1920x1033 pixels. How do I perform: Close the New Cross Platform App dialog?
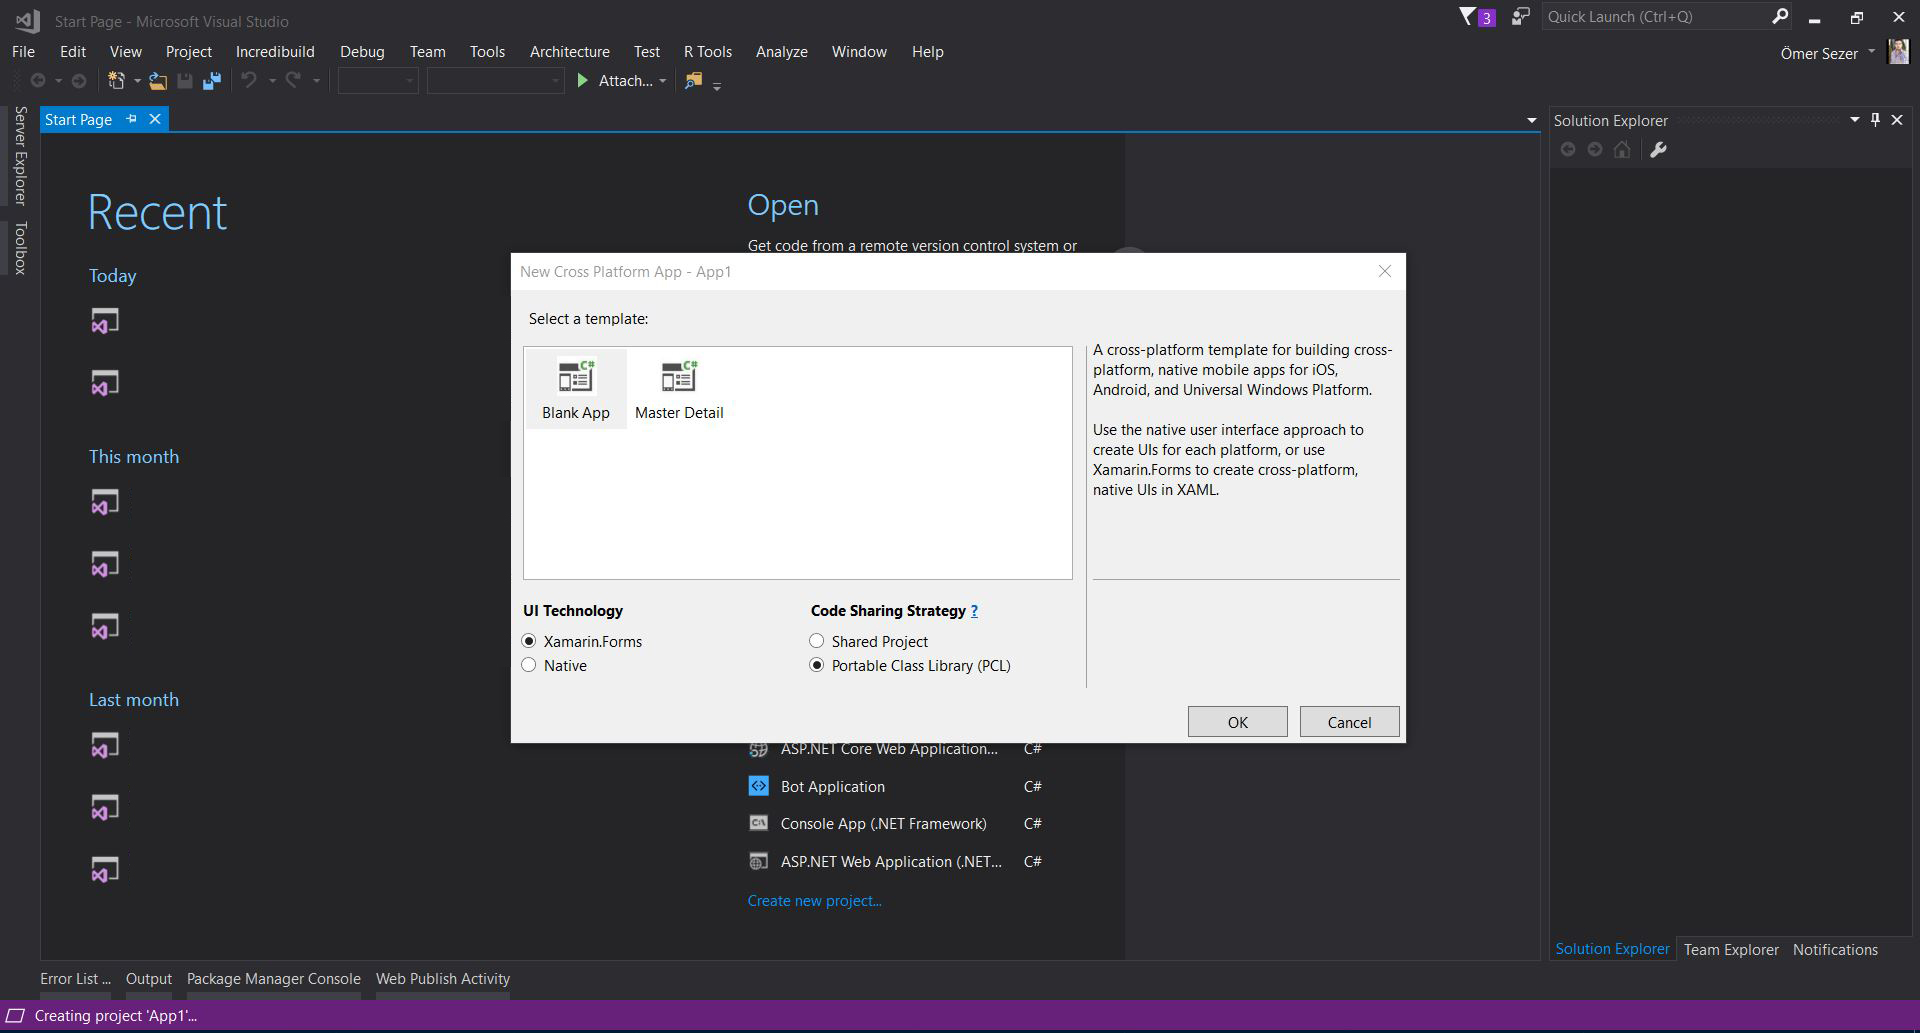pyautogui.click(x=1385, y=271)
